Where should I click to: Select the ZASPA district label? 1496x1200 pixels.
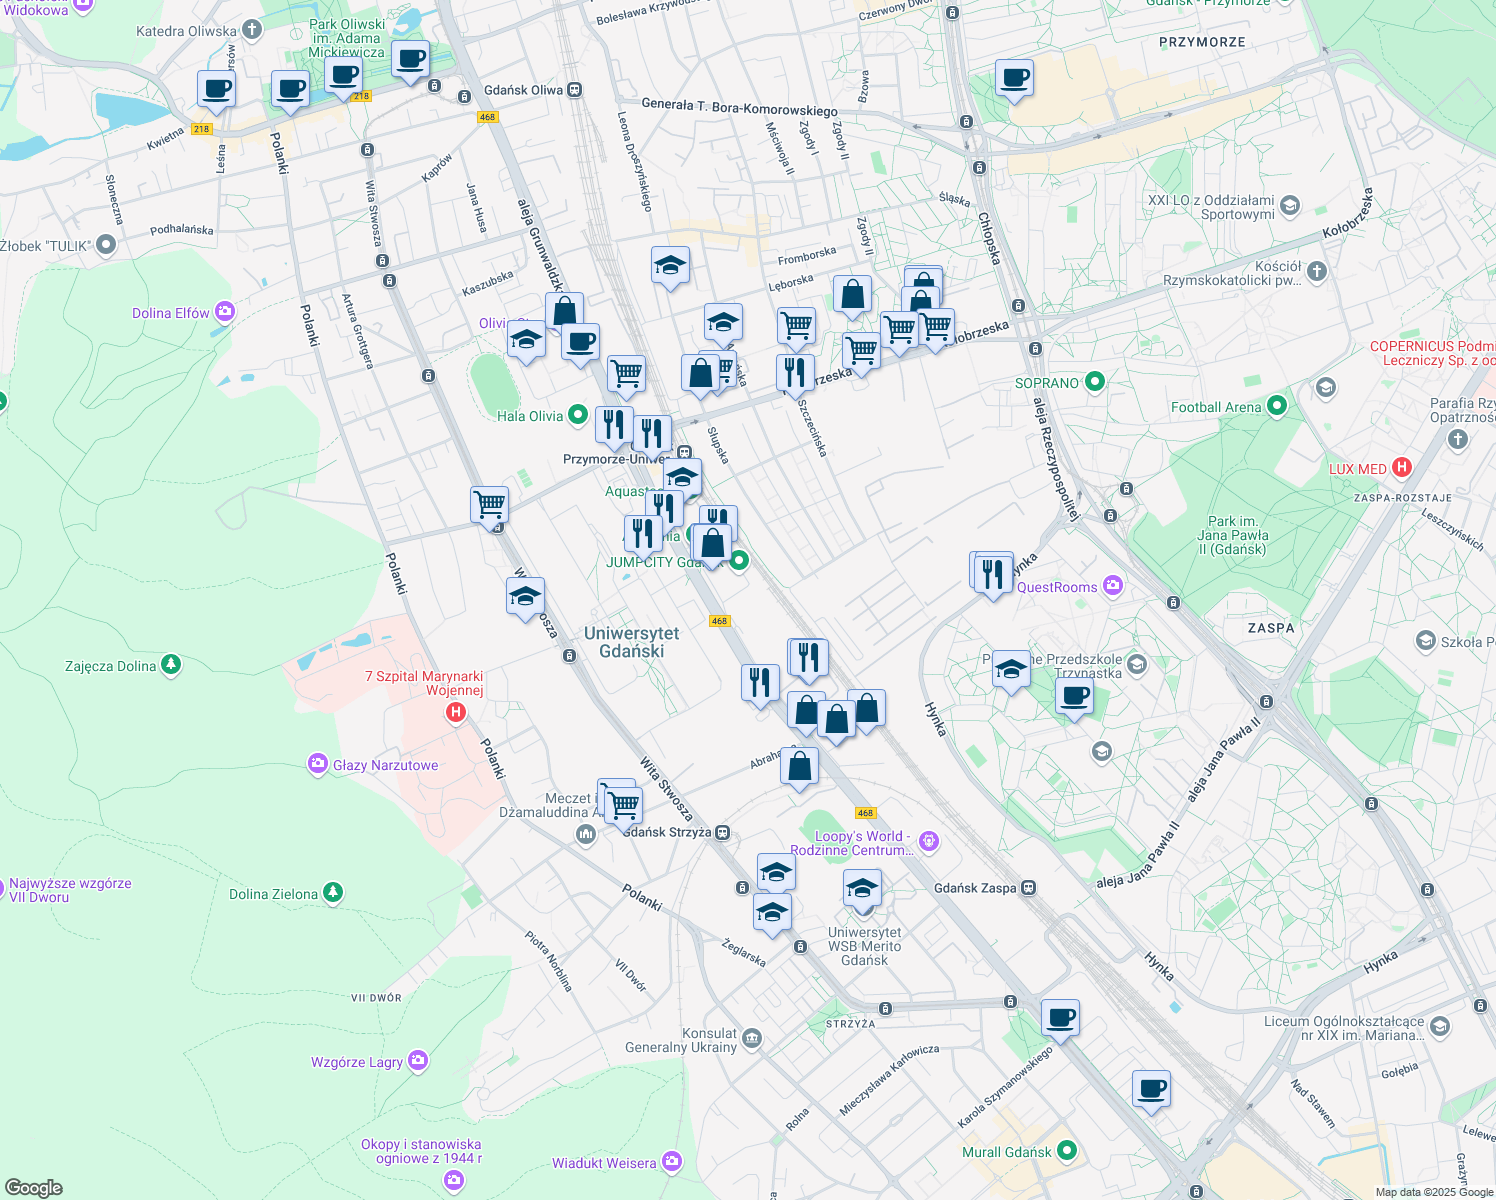1271,628
